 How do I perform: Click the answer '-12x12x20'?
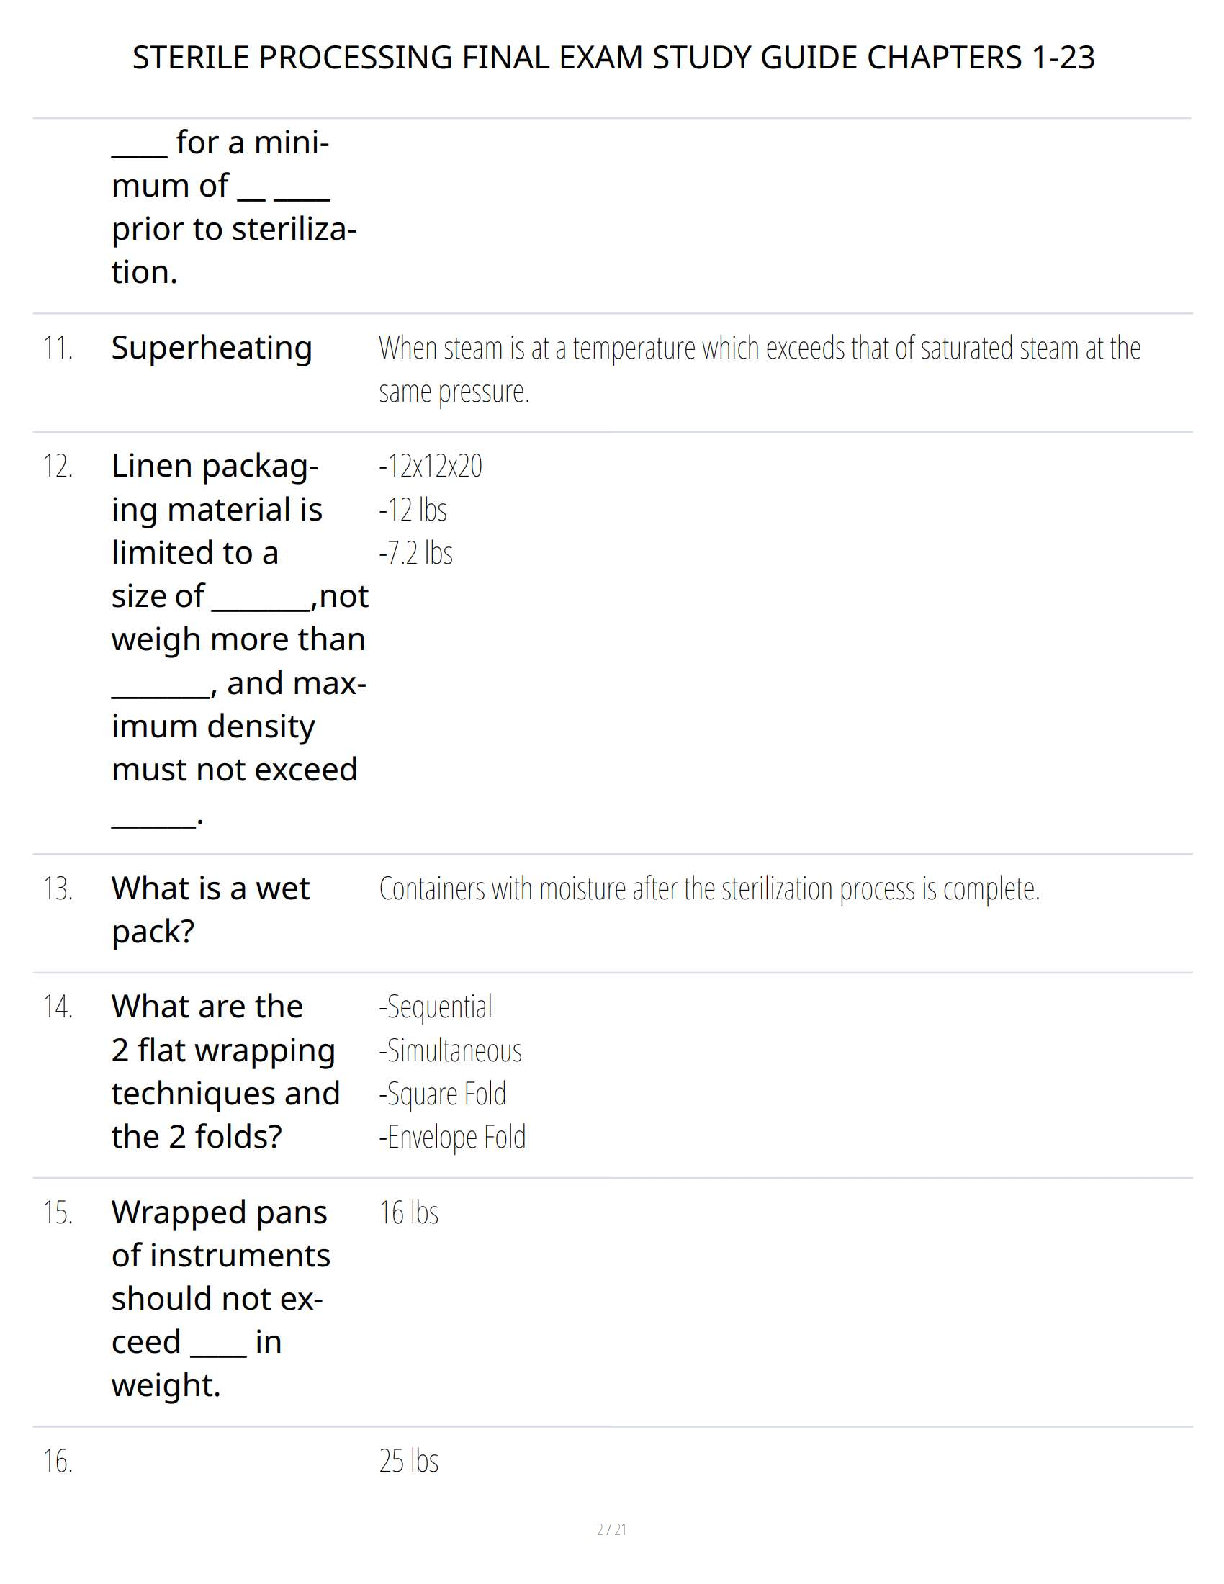[430, 466]
